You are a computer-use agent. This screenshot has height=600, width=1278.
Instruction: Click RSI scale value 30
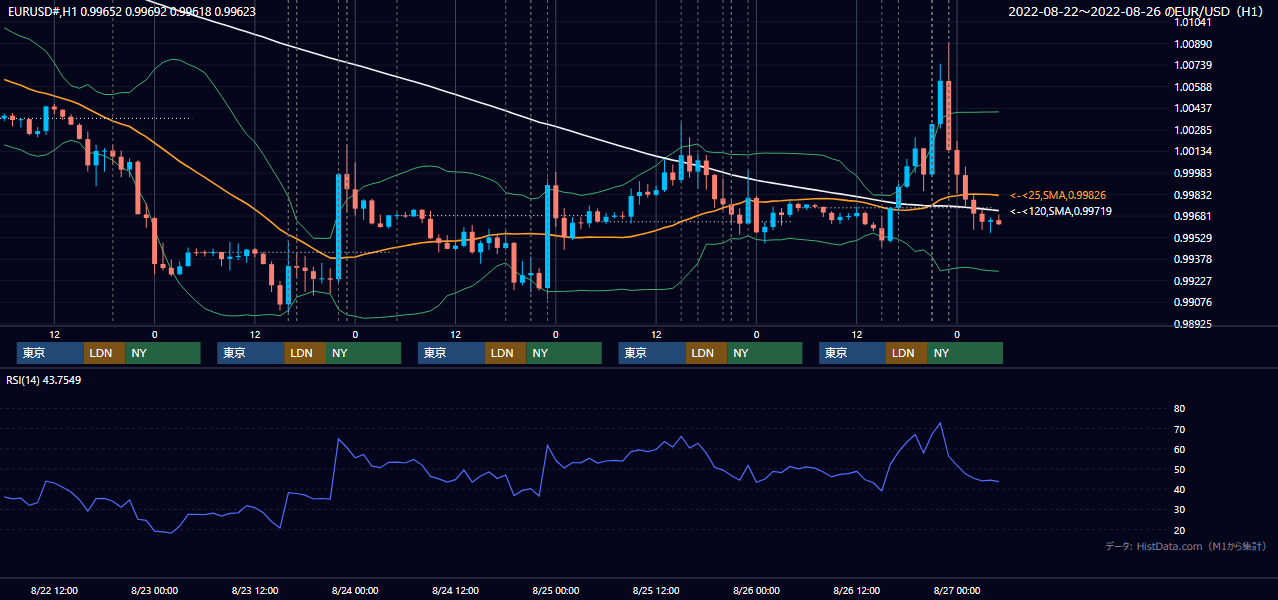tap(1179, 510)
